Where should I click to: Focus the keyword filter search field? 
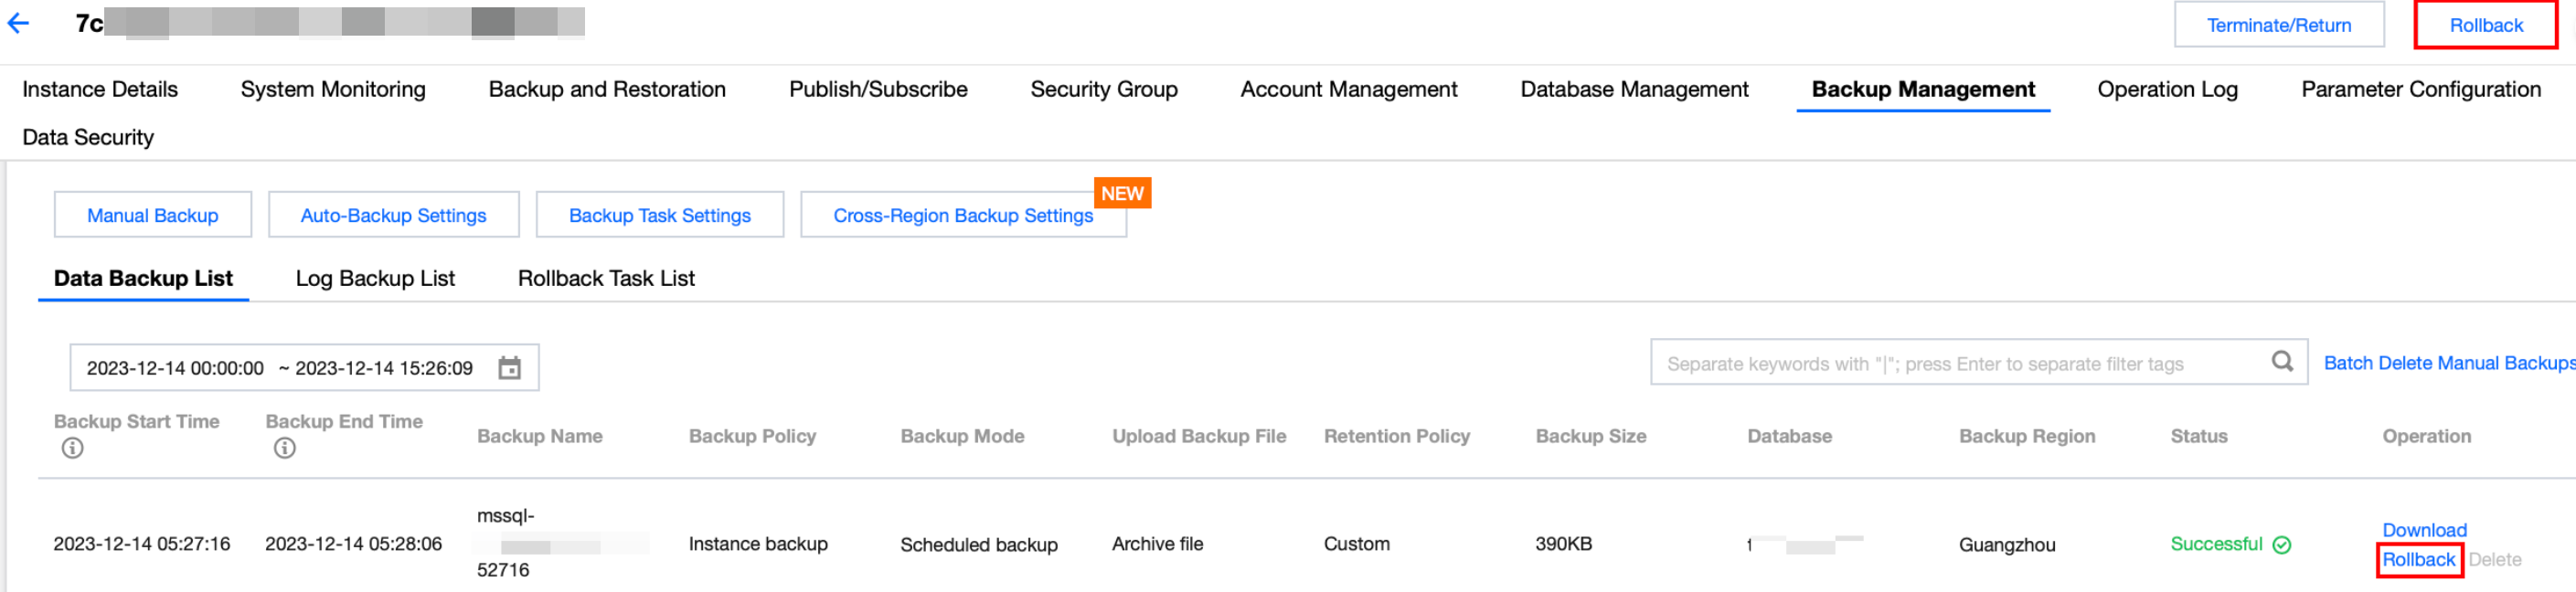pos(1950,364)
